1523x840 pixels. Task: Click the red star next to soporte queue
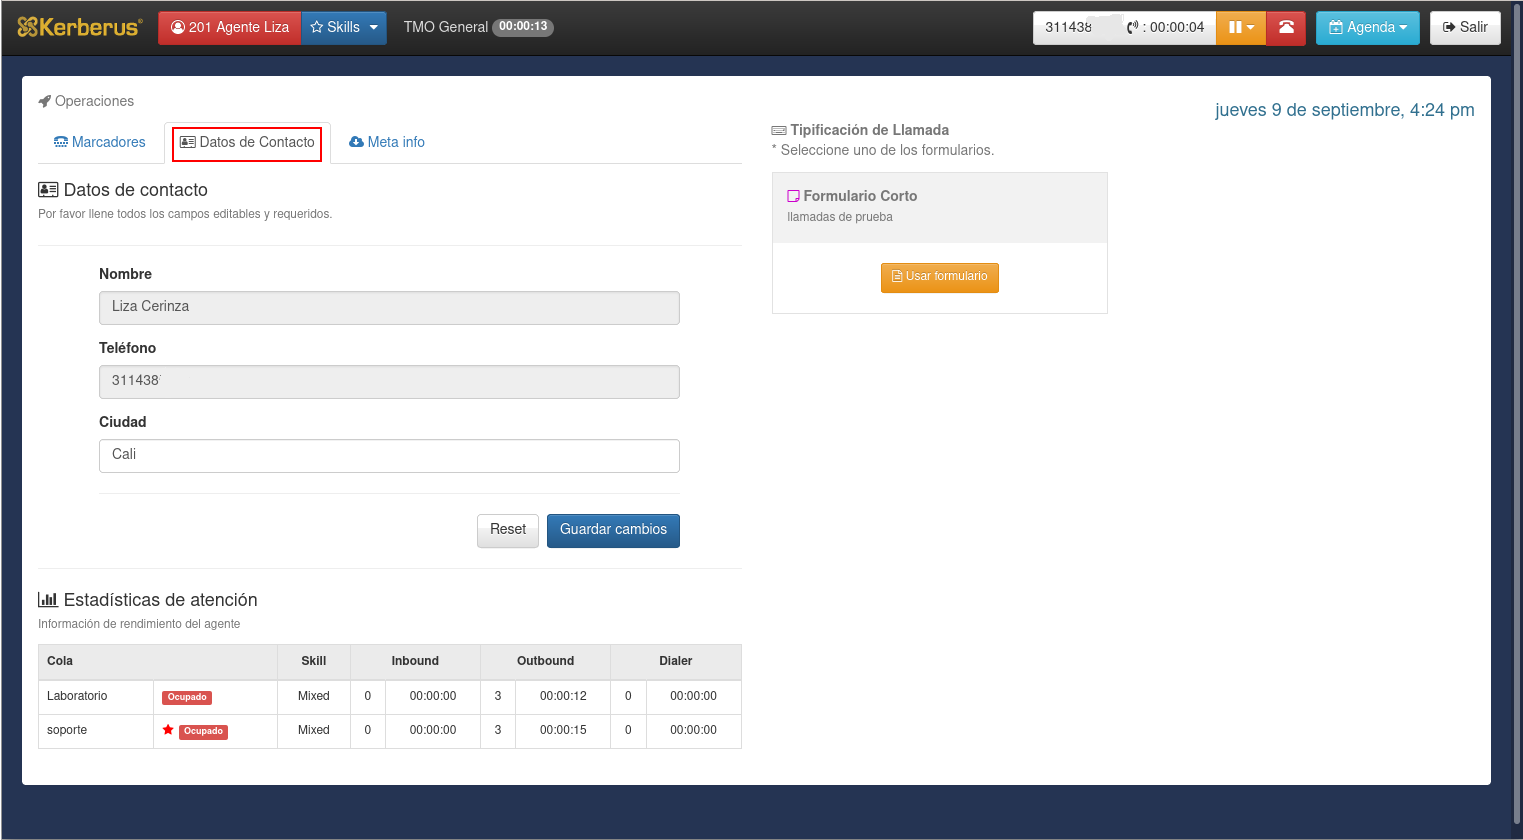(168, 730)
